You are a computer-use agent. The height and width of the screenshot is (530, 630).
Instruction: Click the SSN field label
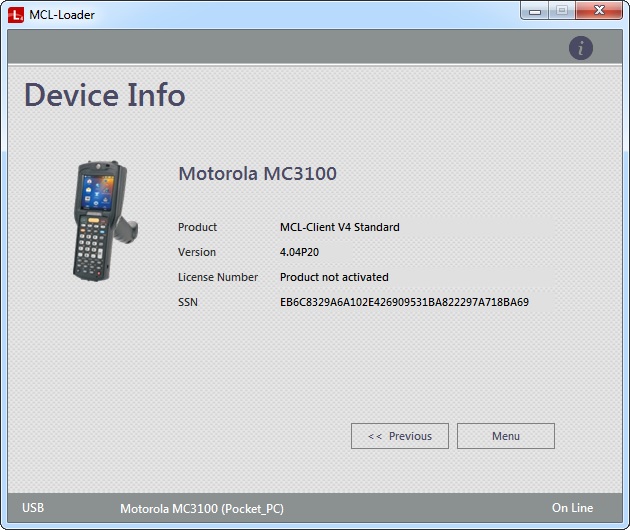click(188, 302)
